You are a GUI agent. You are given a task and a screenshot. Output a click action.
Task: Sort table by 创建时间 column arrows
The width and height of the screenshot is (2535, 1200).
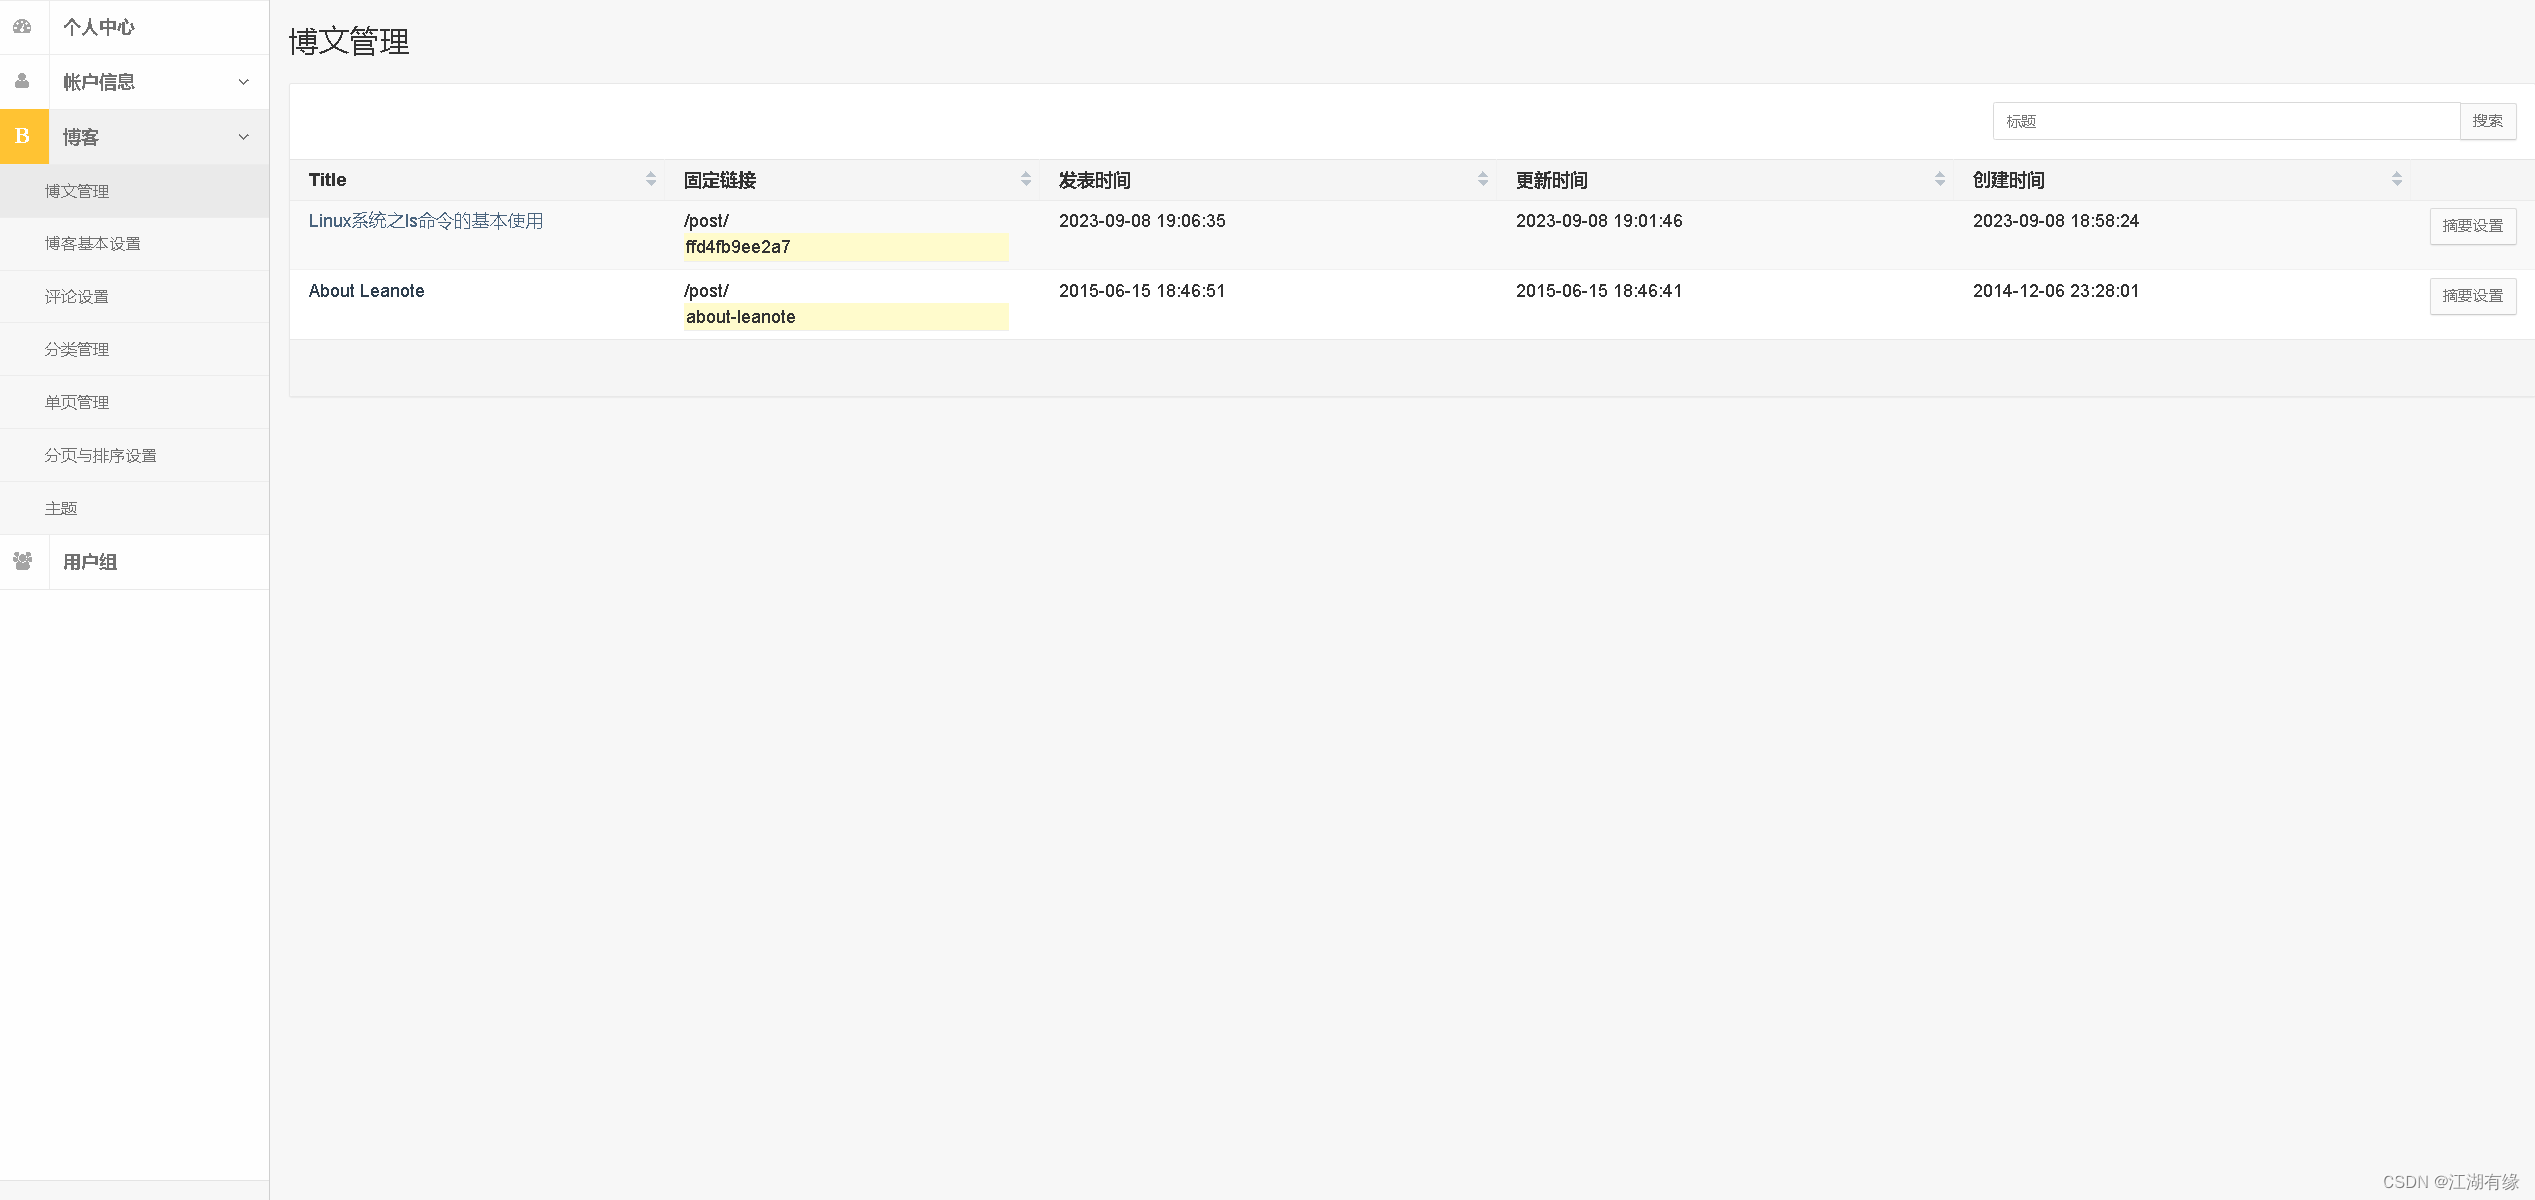coord(2397,179)
